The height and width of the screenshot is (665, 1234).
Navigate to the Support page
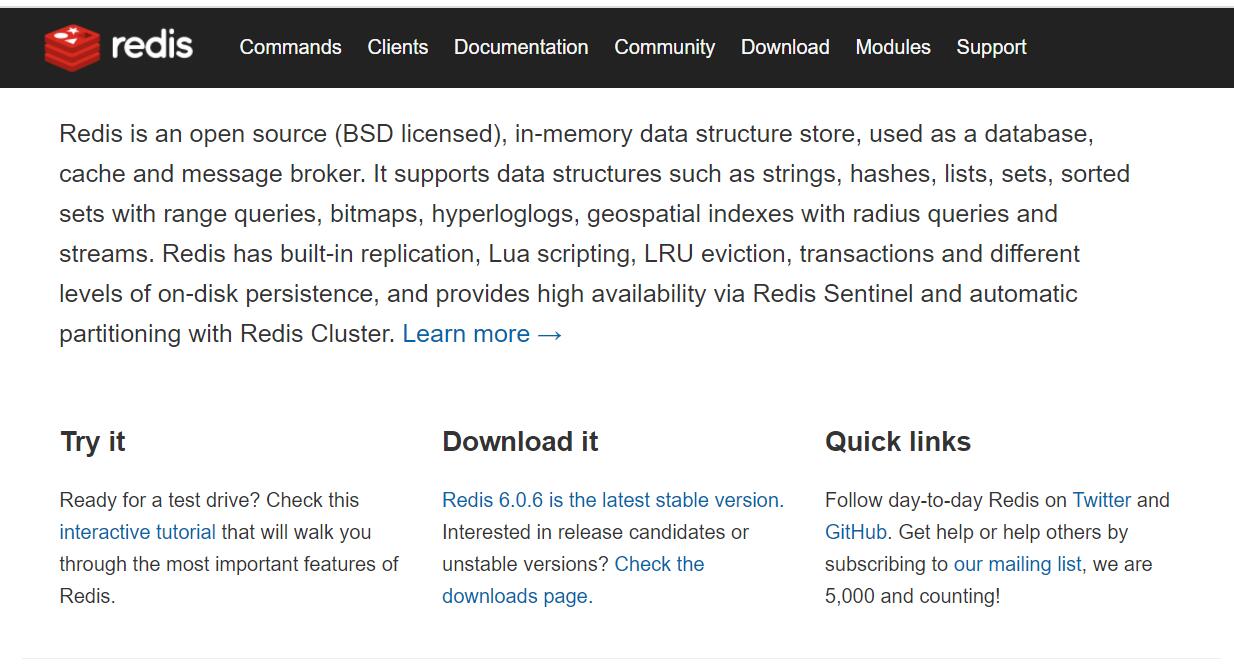(991, 47)
